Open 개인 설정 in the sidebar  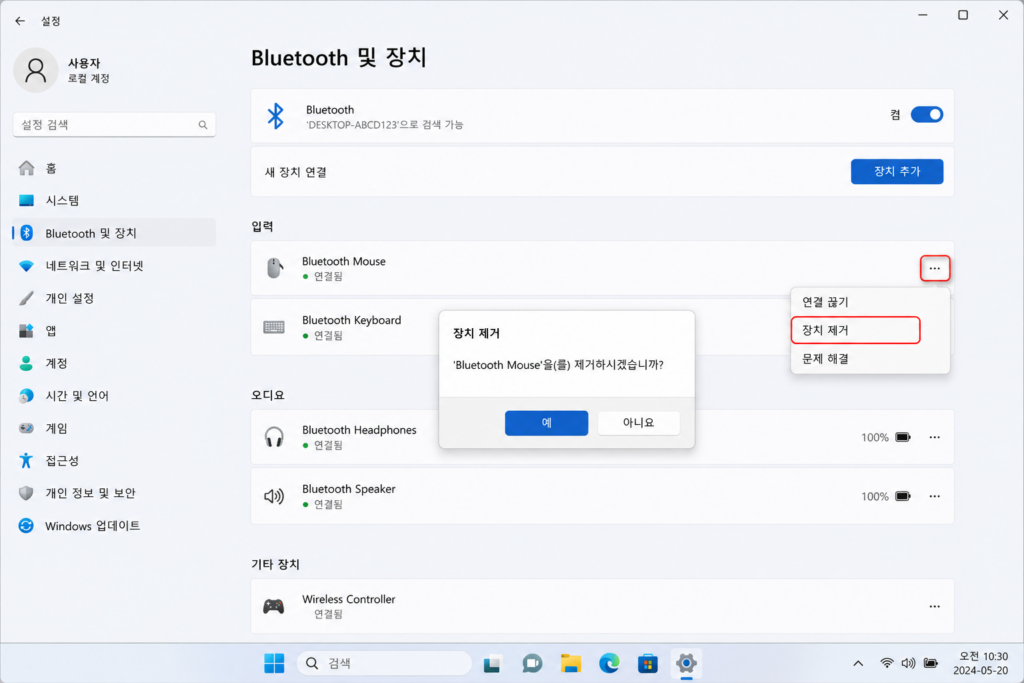[x=114, y=298]
